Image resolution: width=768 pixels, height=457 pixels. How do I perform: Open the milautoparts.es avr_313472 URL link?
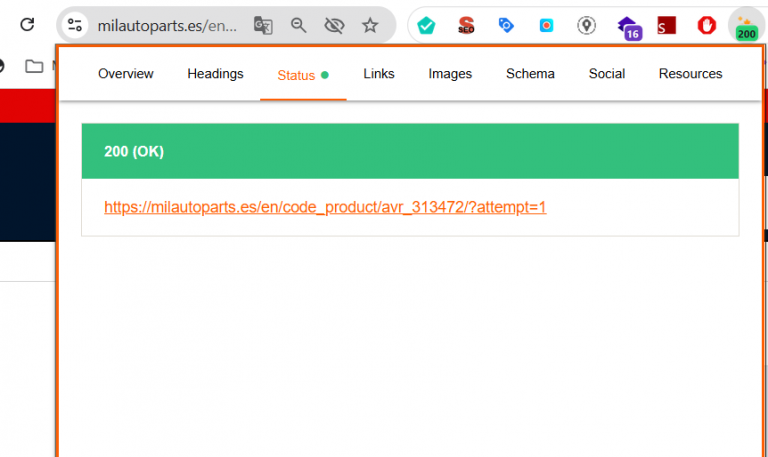click(x=325, y=207)
